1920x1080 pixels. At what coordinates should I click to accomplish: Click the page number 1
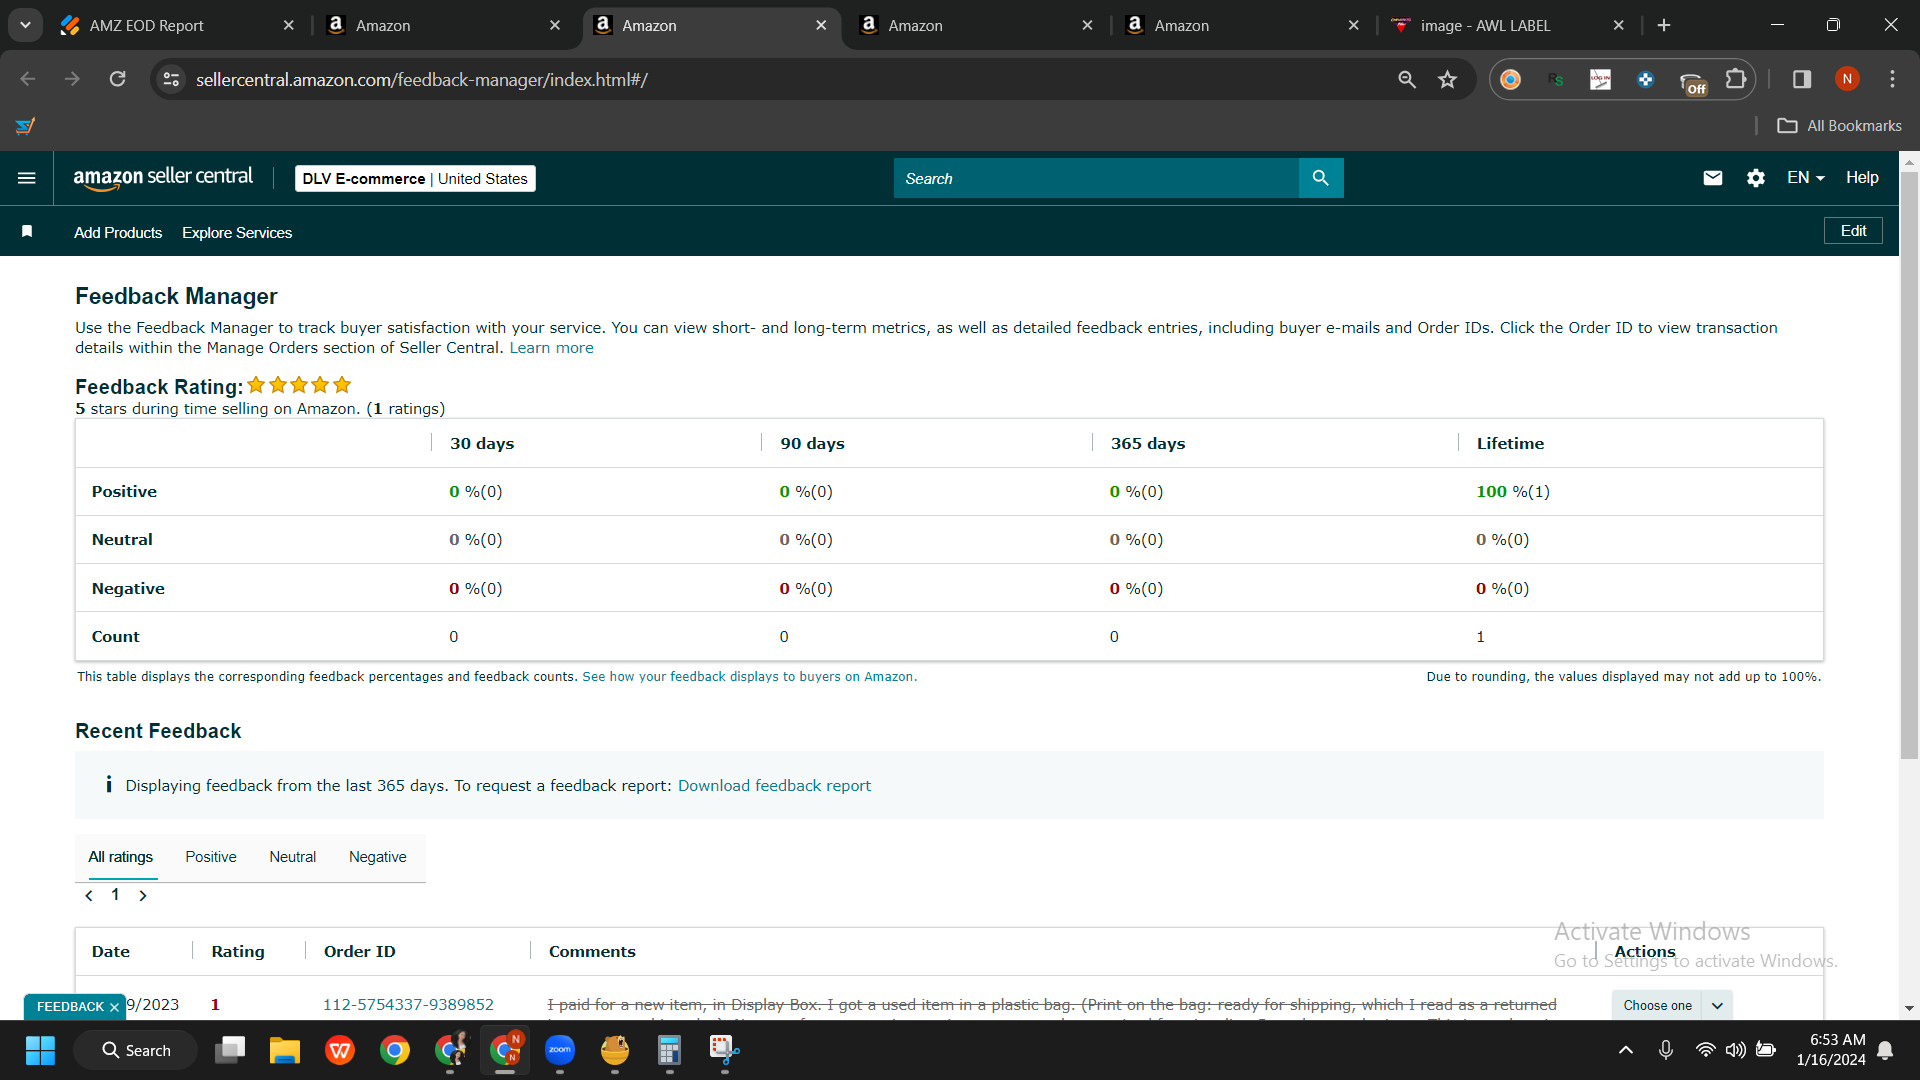click(x=115, y=895)
